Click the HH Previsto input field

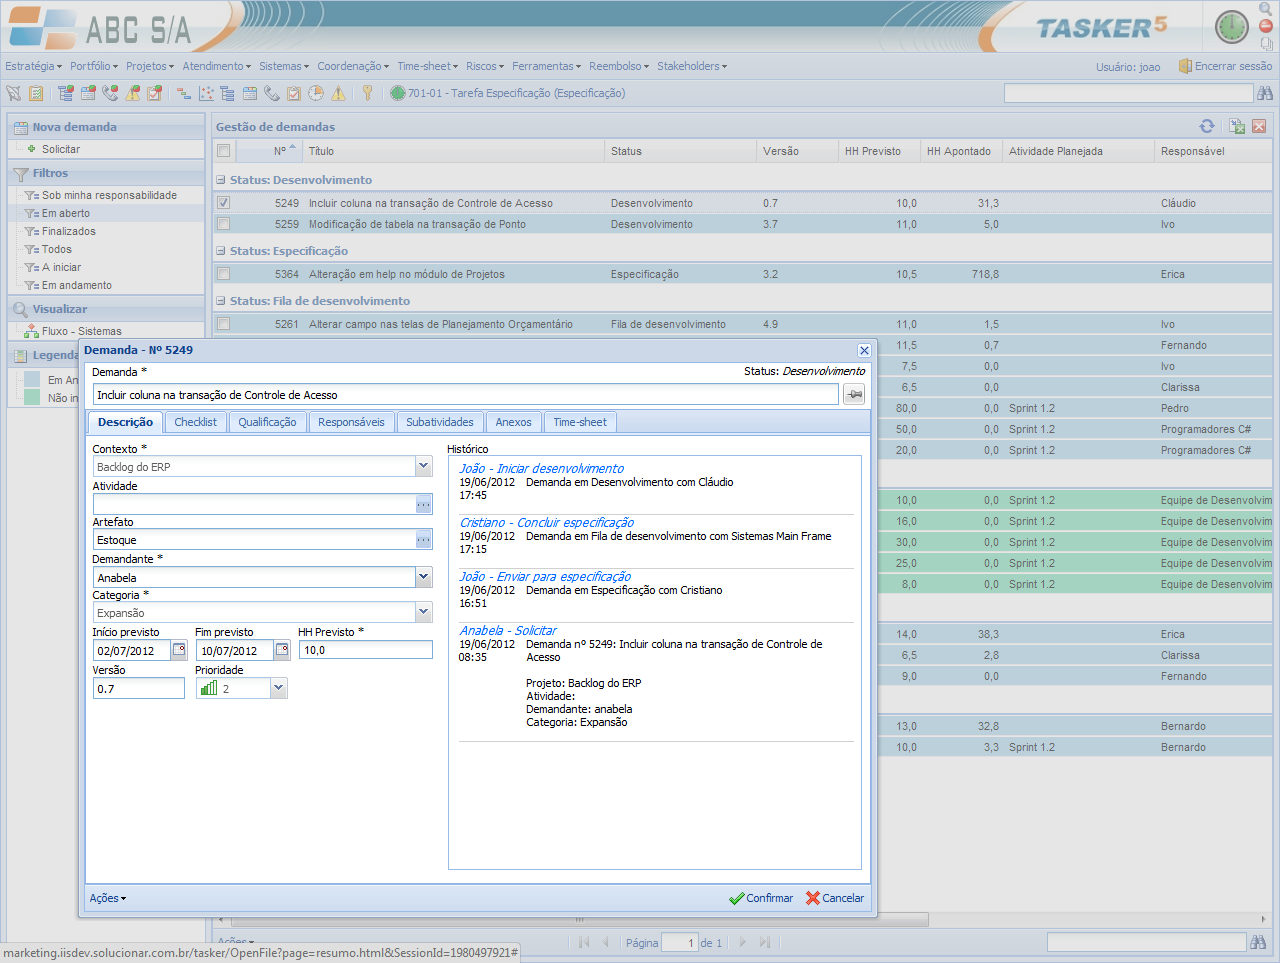coord(365,650)
